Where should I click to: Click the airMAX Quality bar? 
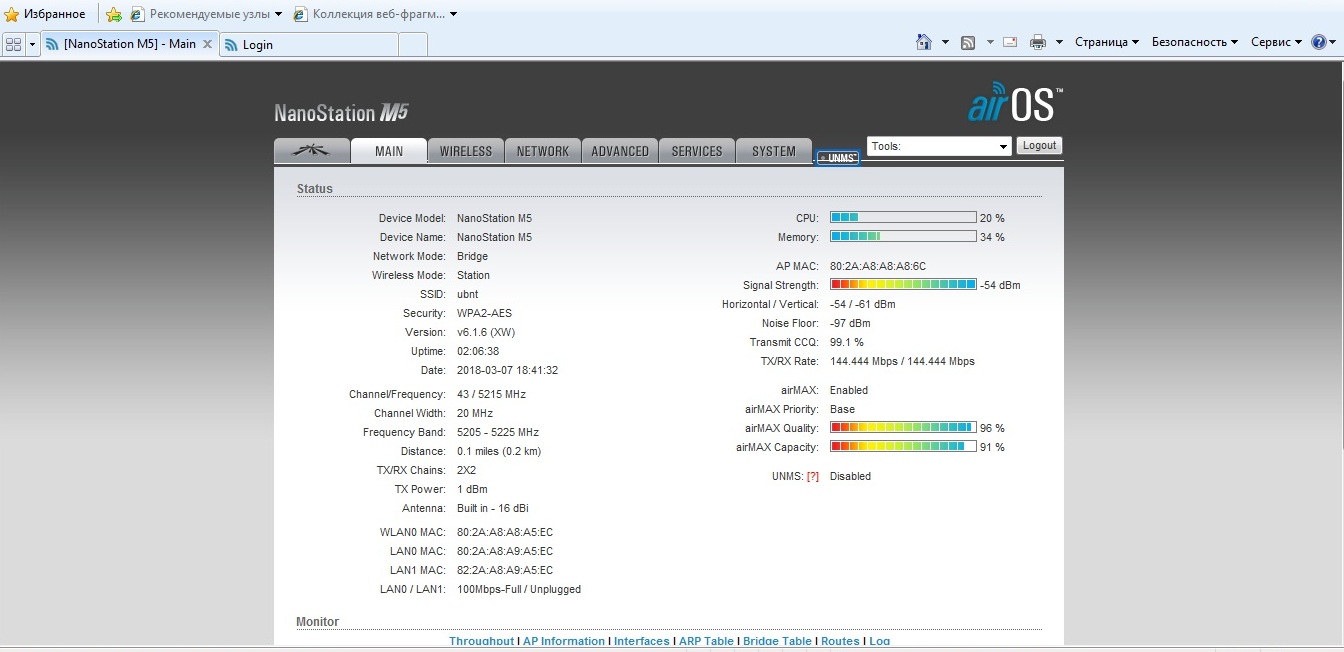(903, 428)
